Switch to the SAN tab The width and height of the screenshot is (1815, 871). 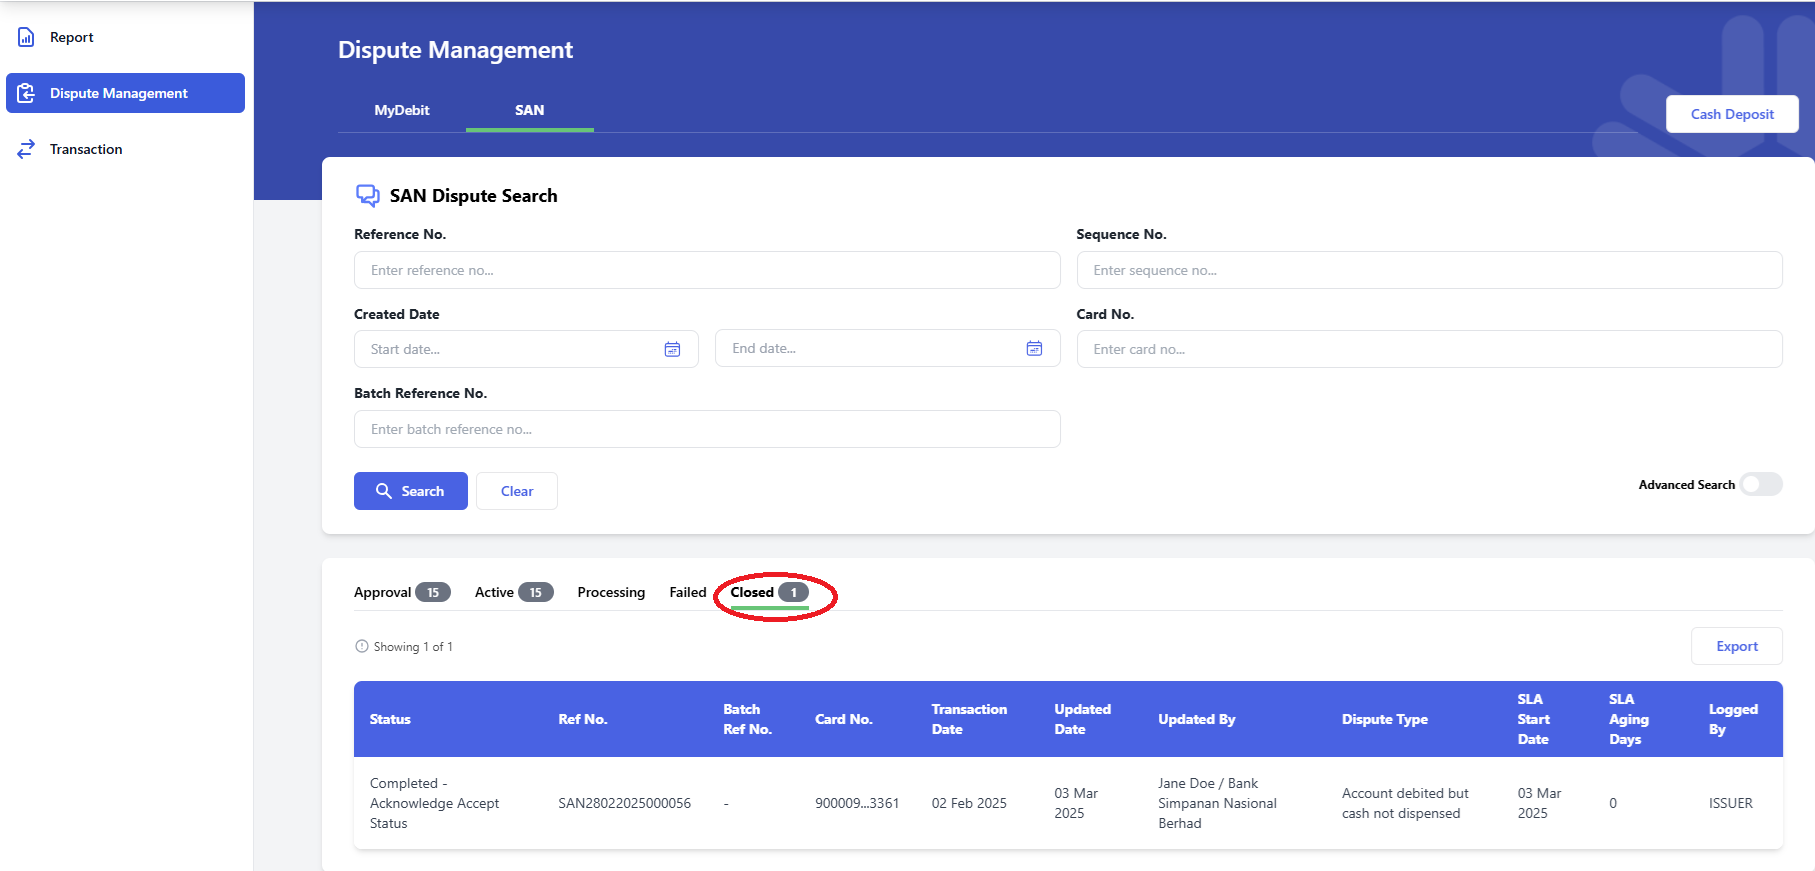click(530, 110)
